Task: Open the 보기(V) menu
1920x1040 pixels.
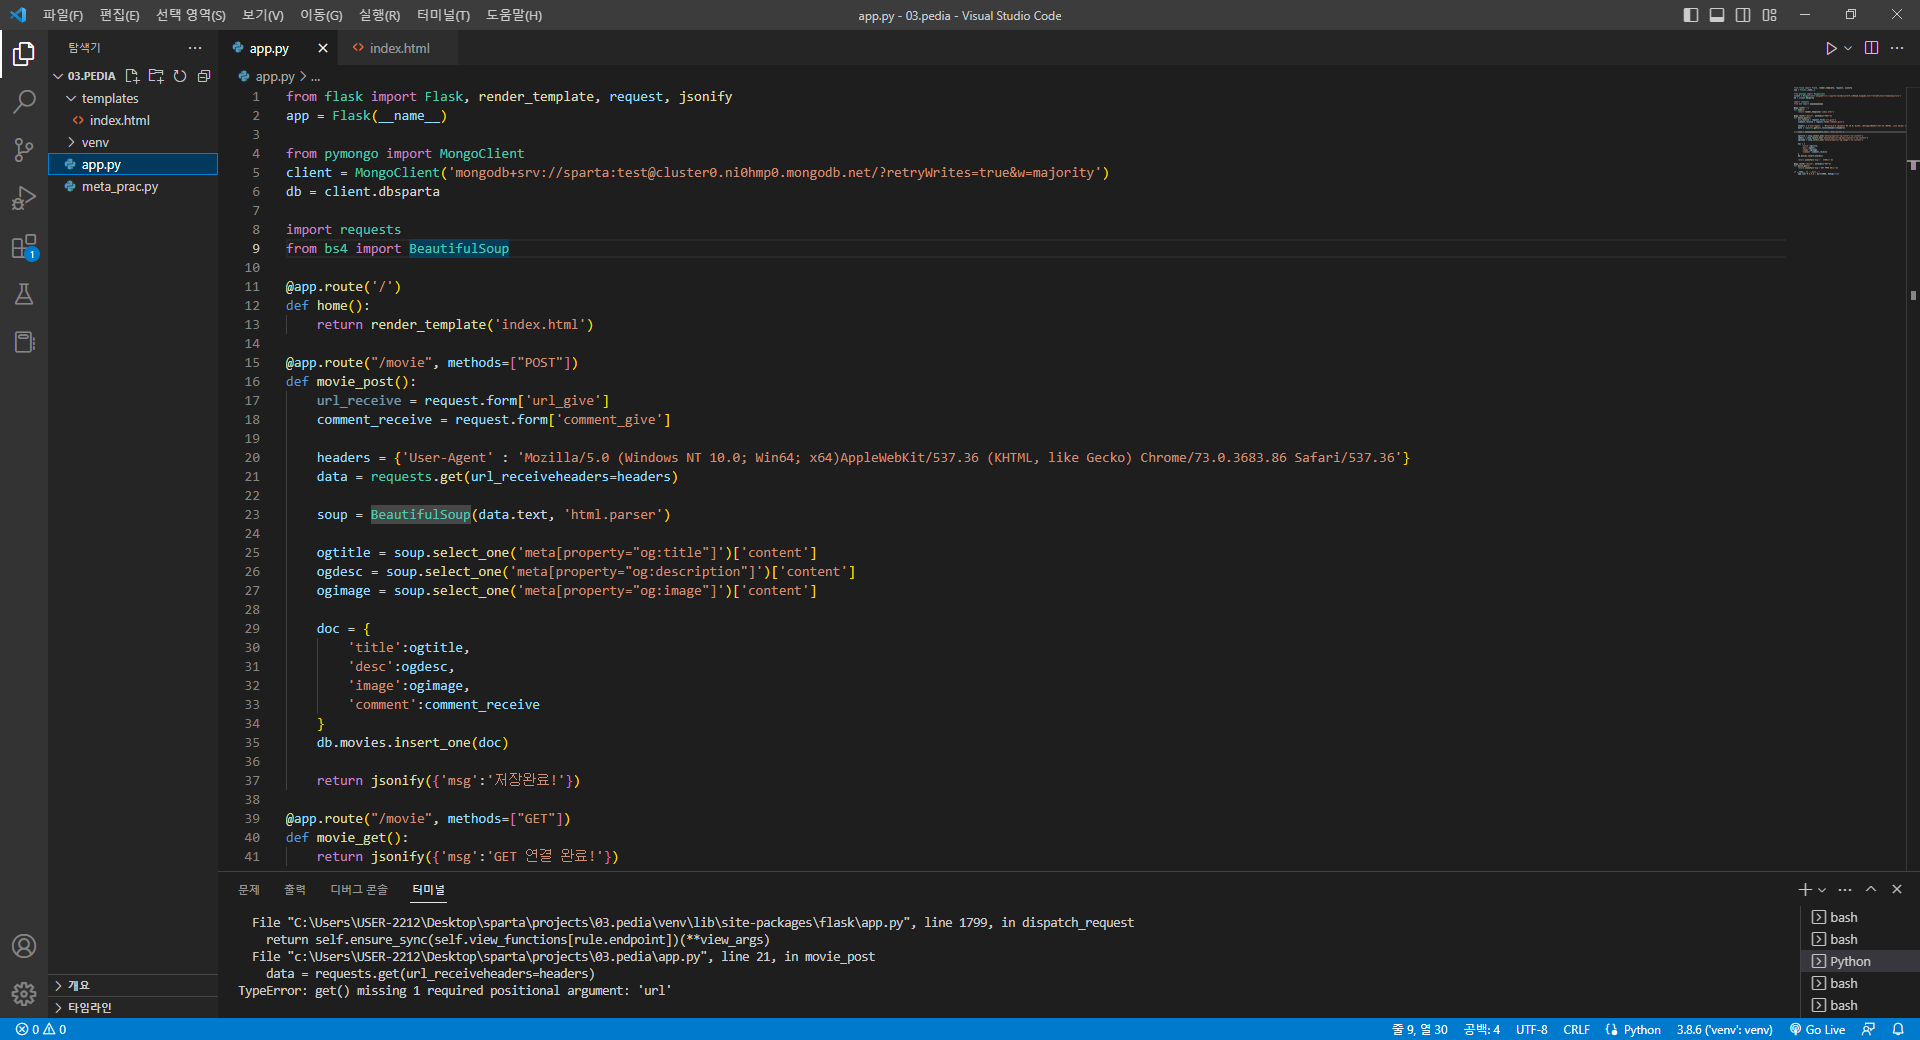Action: tap(263, 15)
